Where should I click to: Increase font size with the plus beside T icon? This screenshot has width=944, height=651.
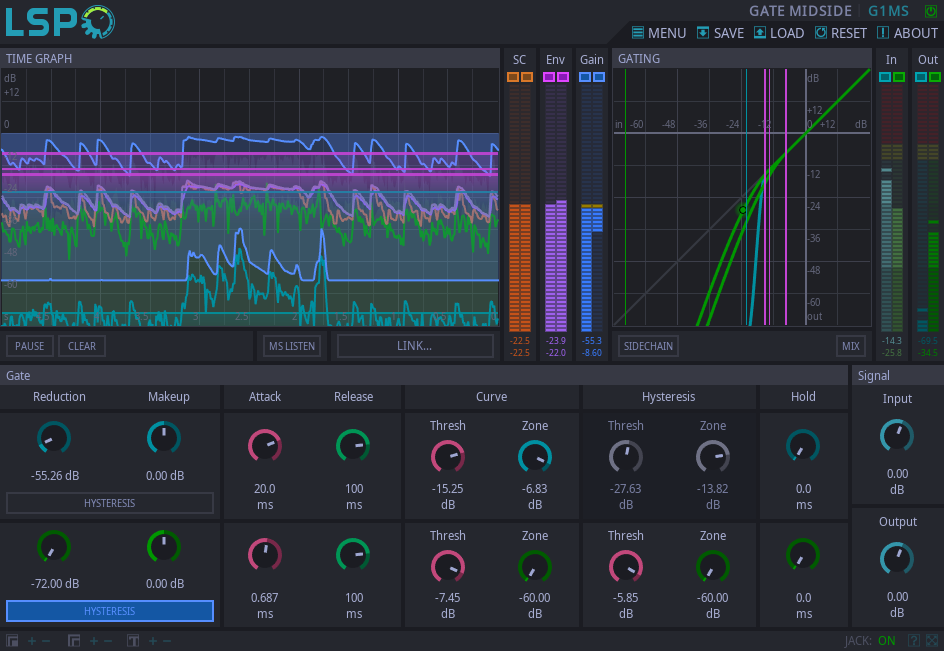(153, 641)
